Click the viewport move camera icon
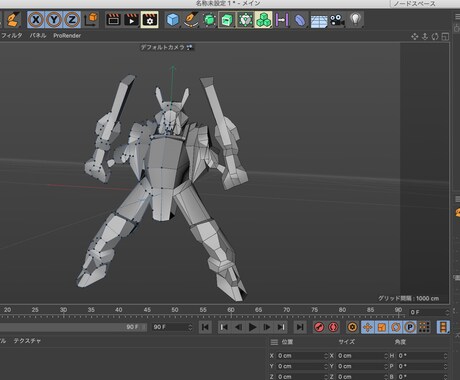 click(x=415, y=36)
